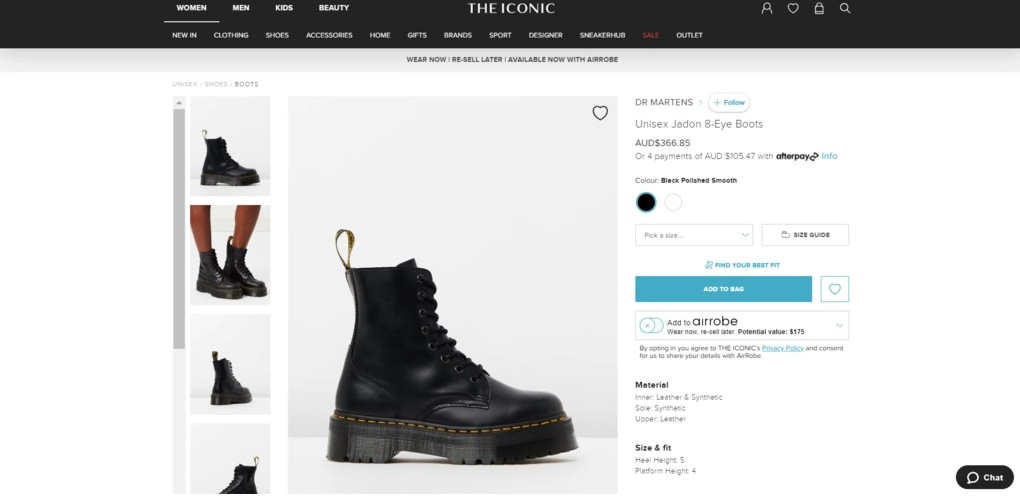Toggle the Add to AirRobe switch
This screenshot has width=1020, height=501.
pos(651,325)
